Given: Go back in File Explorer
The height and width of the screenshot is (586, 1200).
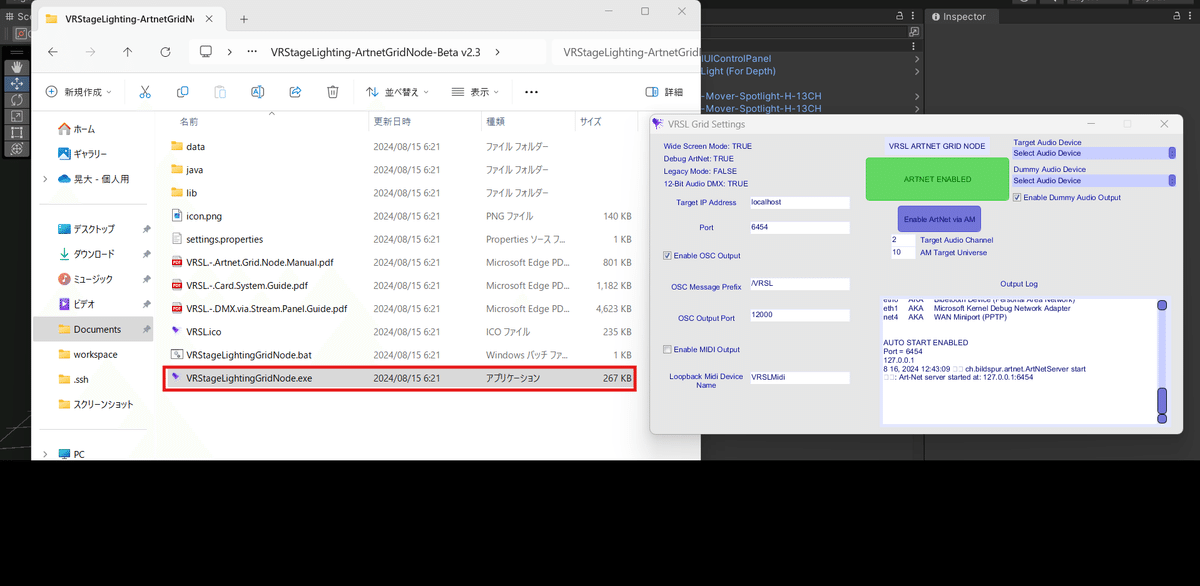Looking at the screenshot, I should (x=52, y=52).
